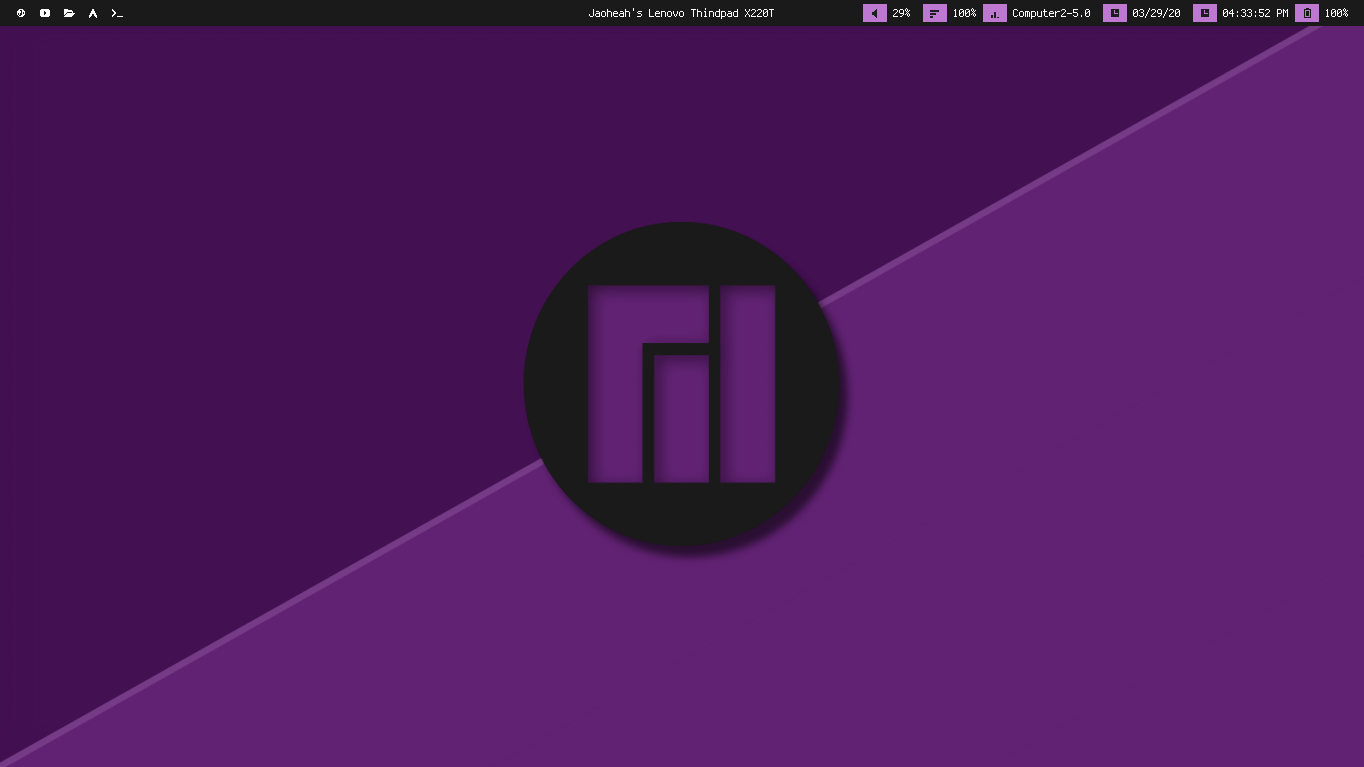Click the Arch-style 'A' launcher icon
The width and height of the screenshot is (1364, 767).
(93, 13)
